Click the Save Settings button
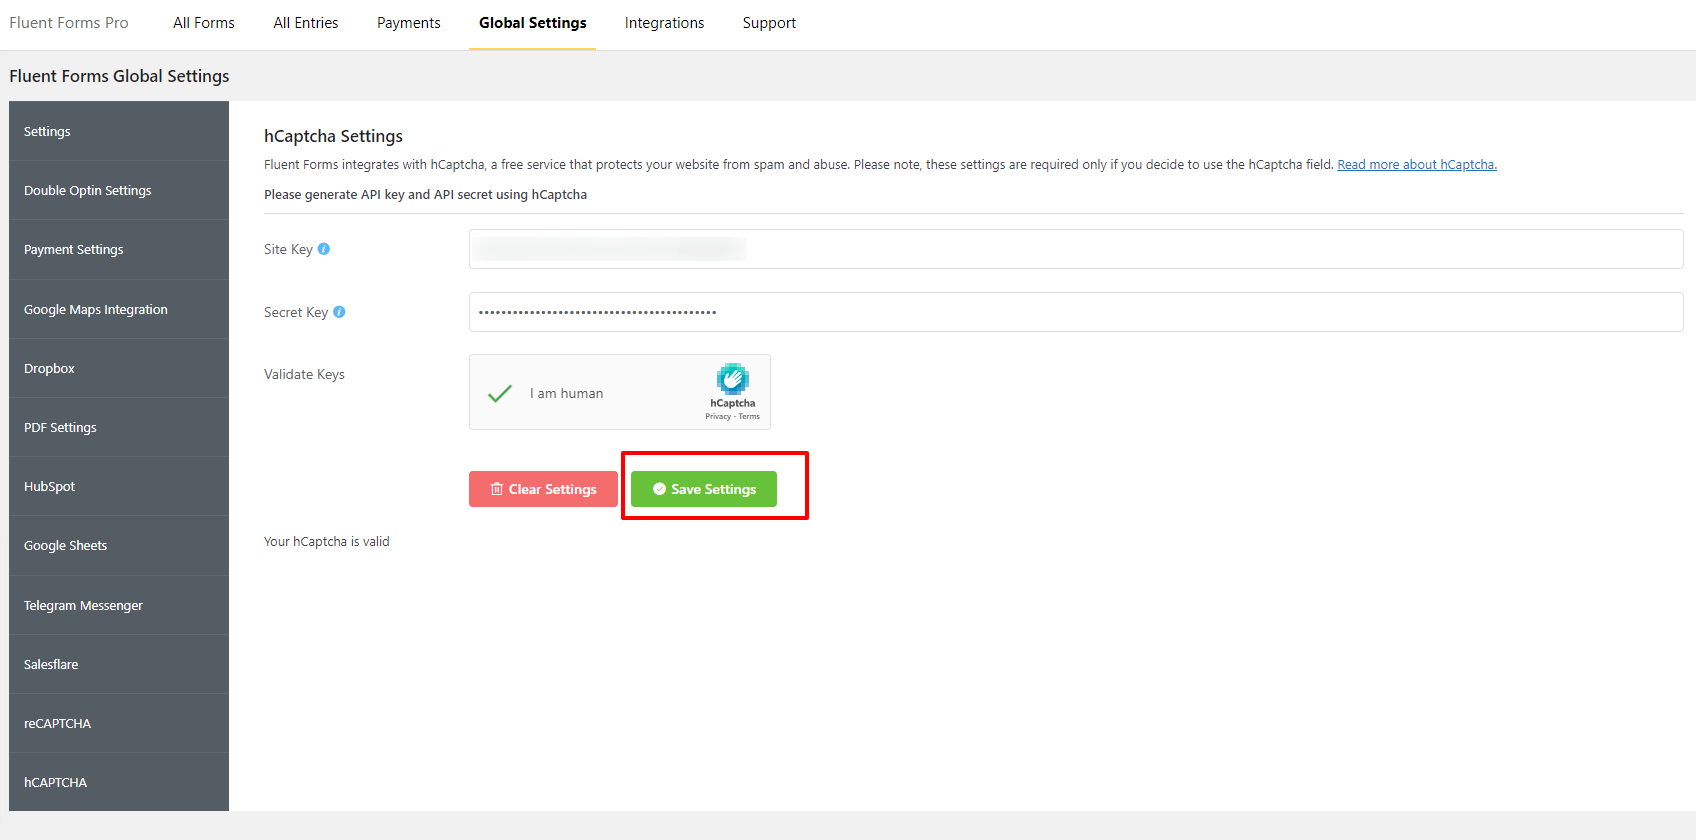This screenshot has width=1696, height=840. (704, 489)
